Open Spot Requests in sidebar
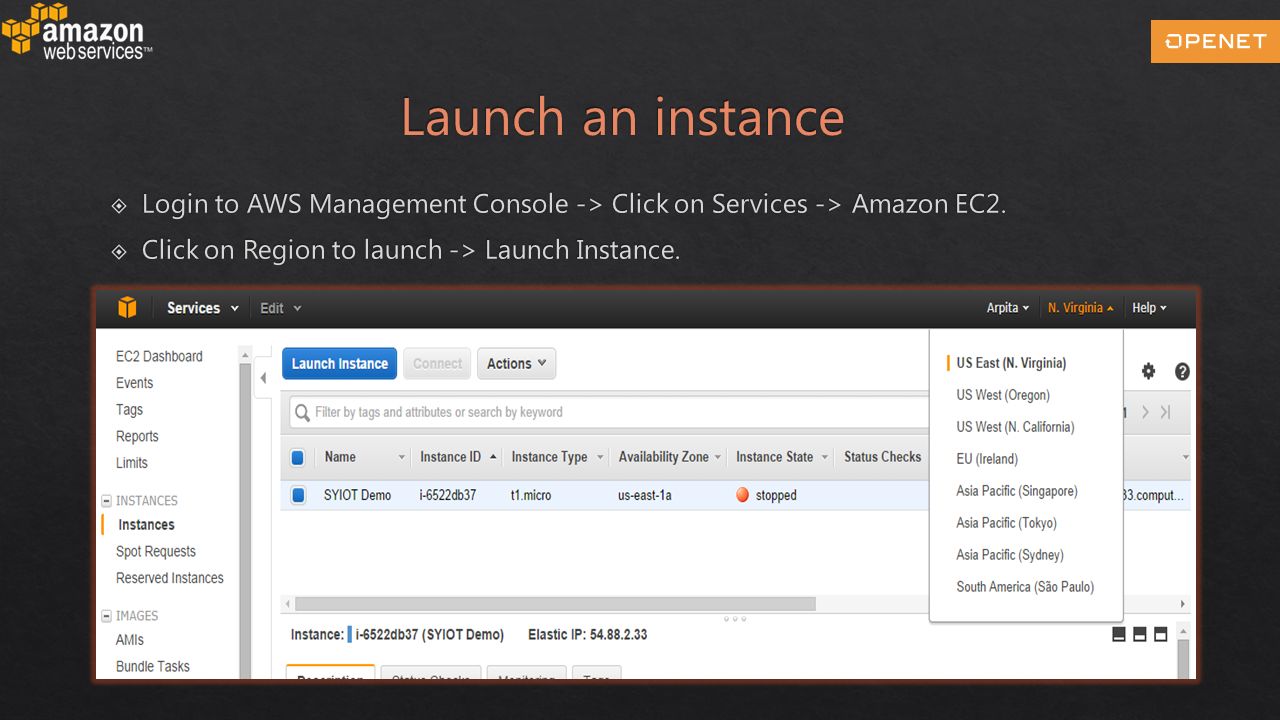The width and height of the screenshot is (1280, 720). coord(155,551)
